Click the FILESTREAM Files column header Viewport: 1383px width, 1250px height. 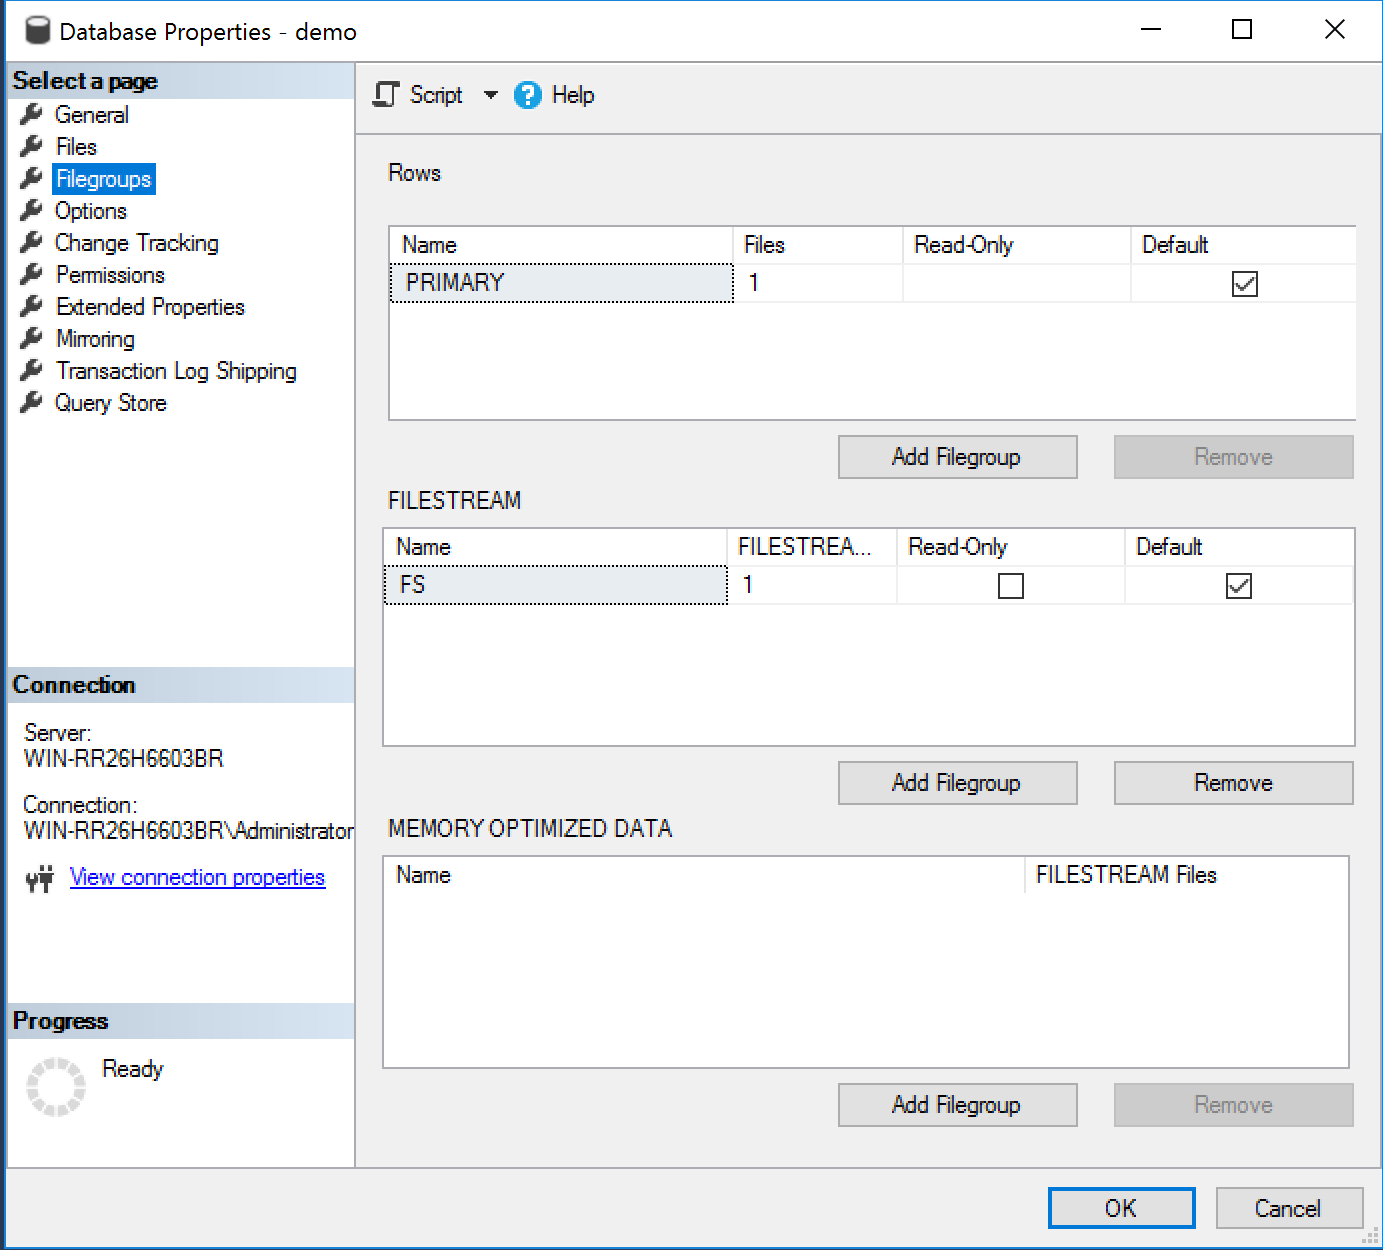[x=1187, y=875]
